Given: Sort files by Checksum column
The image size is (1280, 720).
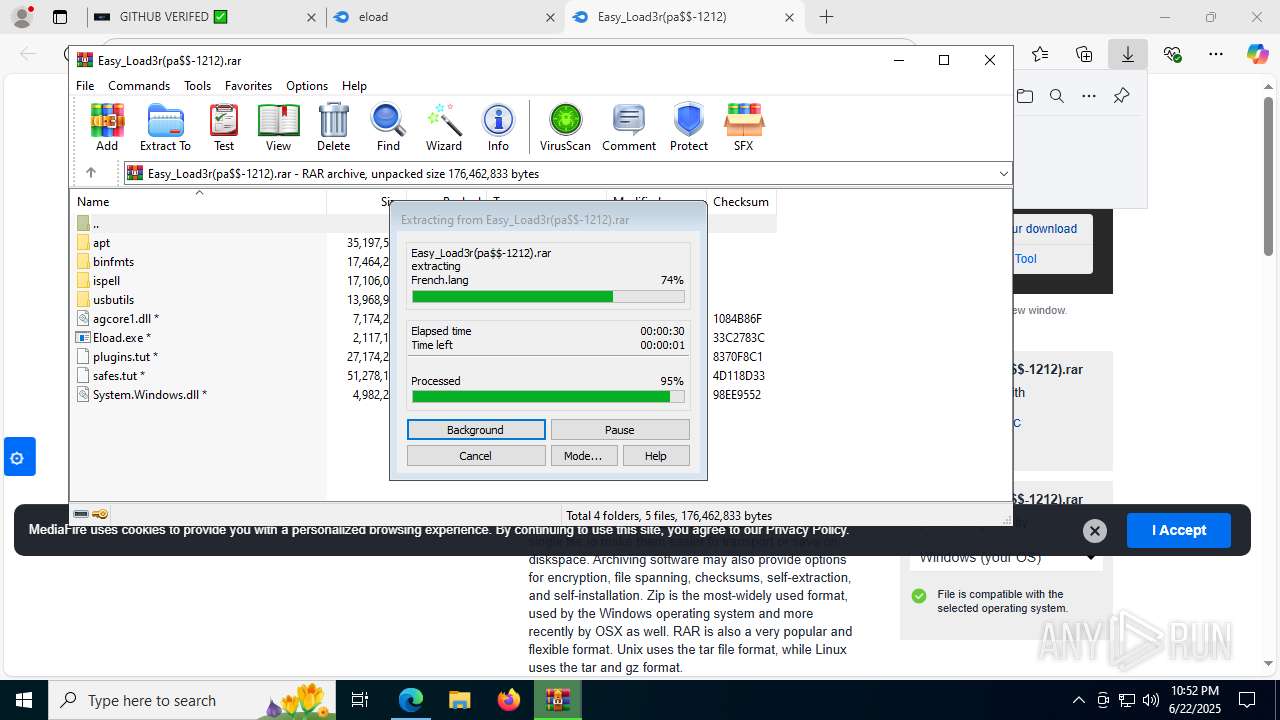Looking at the screenshot, I should 741,202.
